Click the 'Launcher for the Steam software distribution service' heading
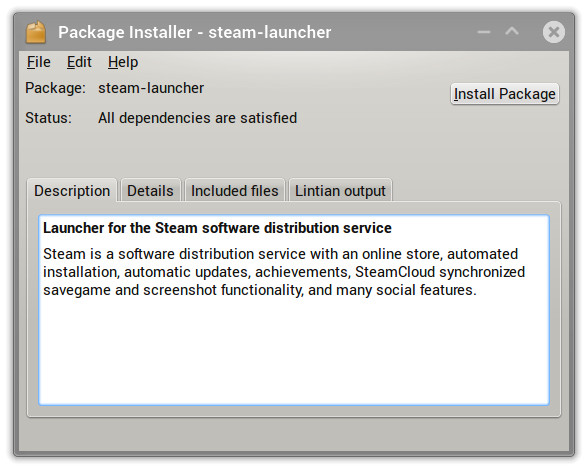The height and width of the screenshot is (470, 588). (217, 228)
